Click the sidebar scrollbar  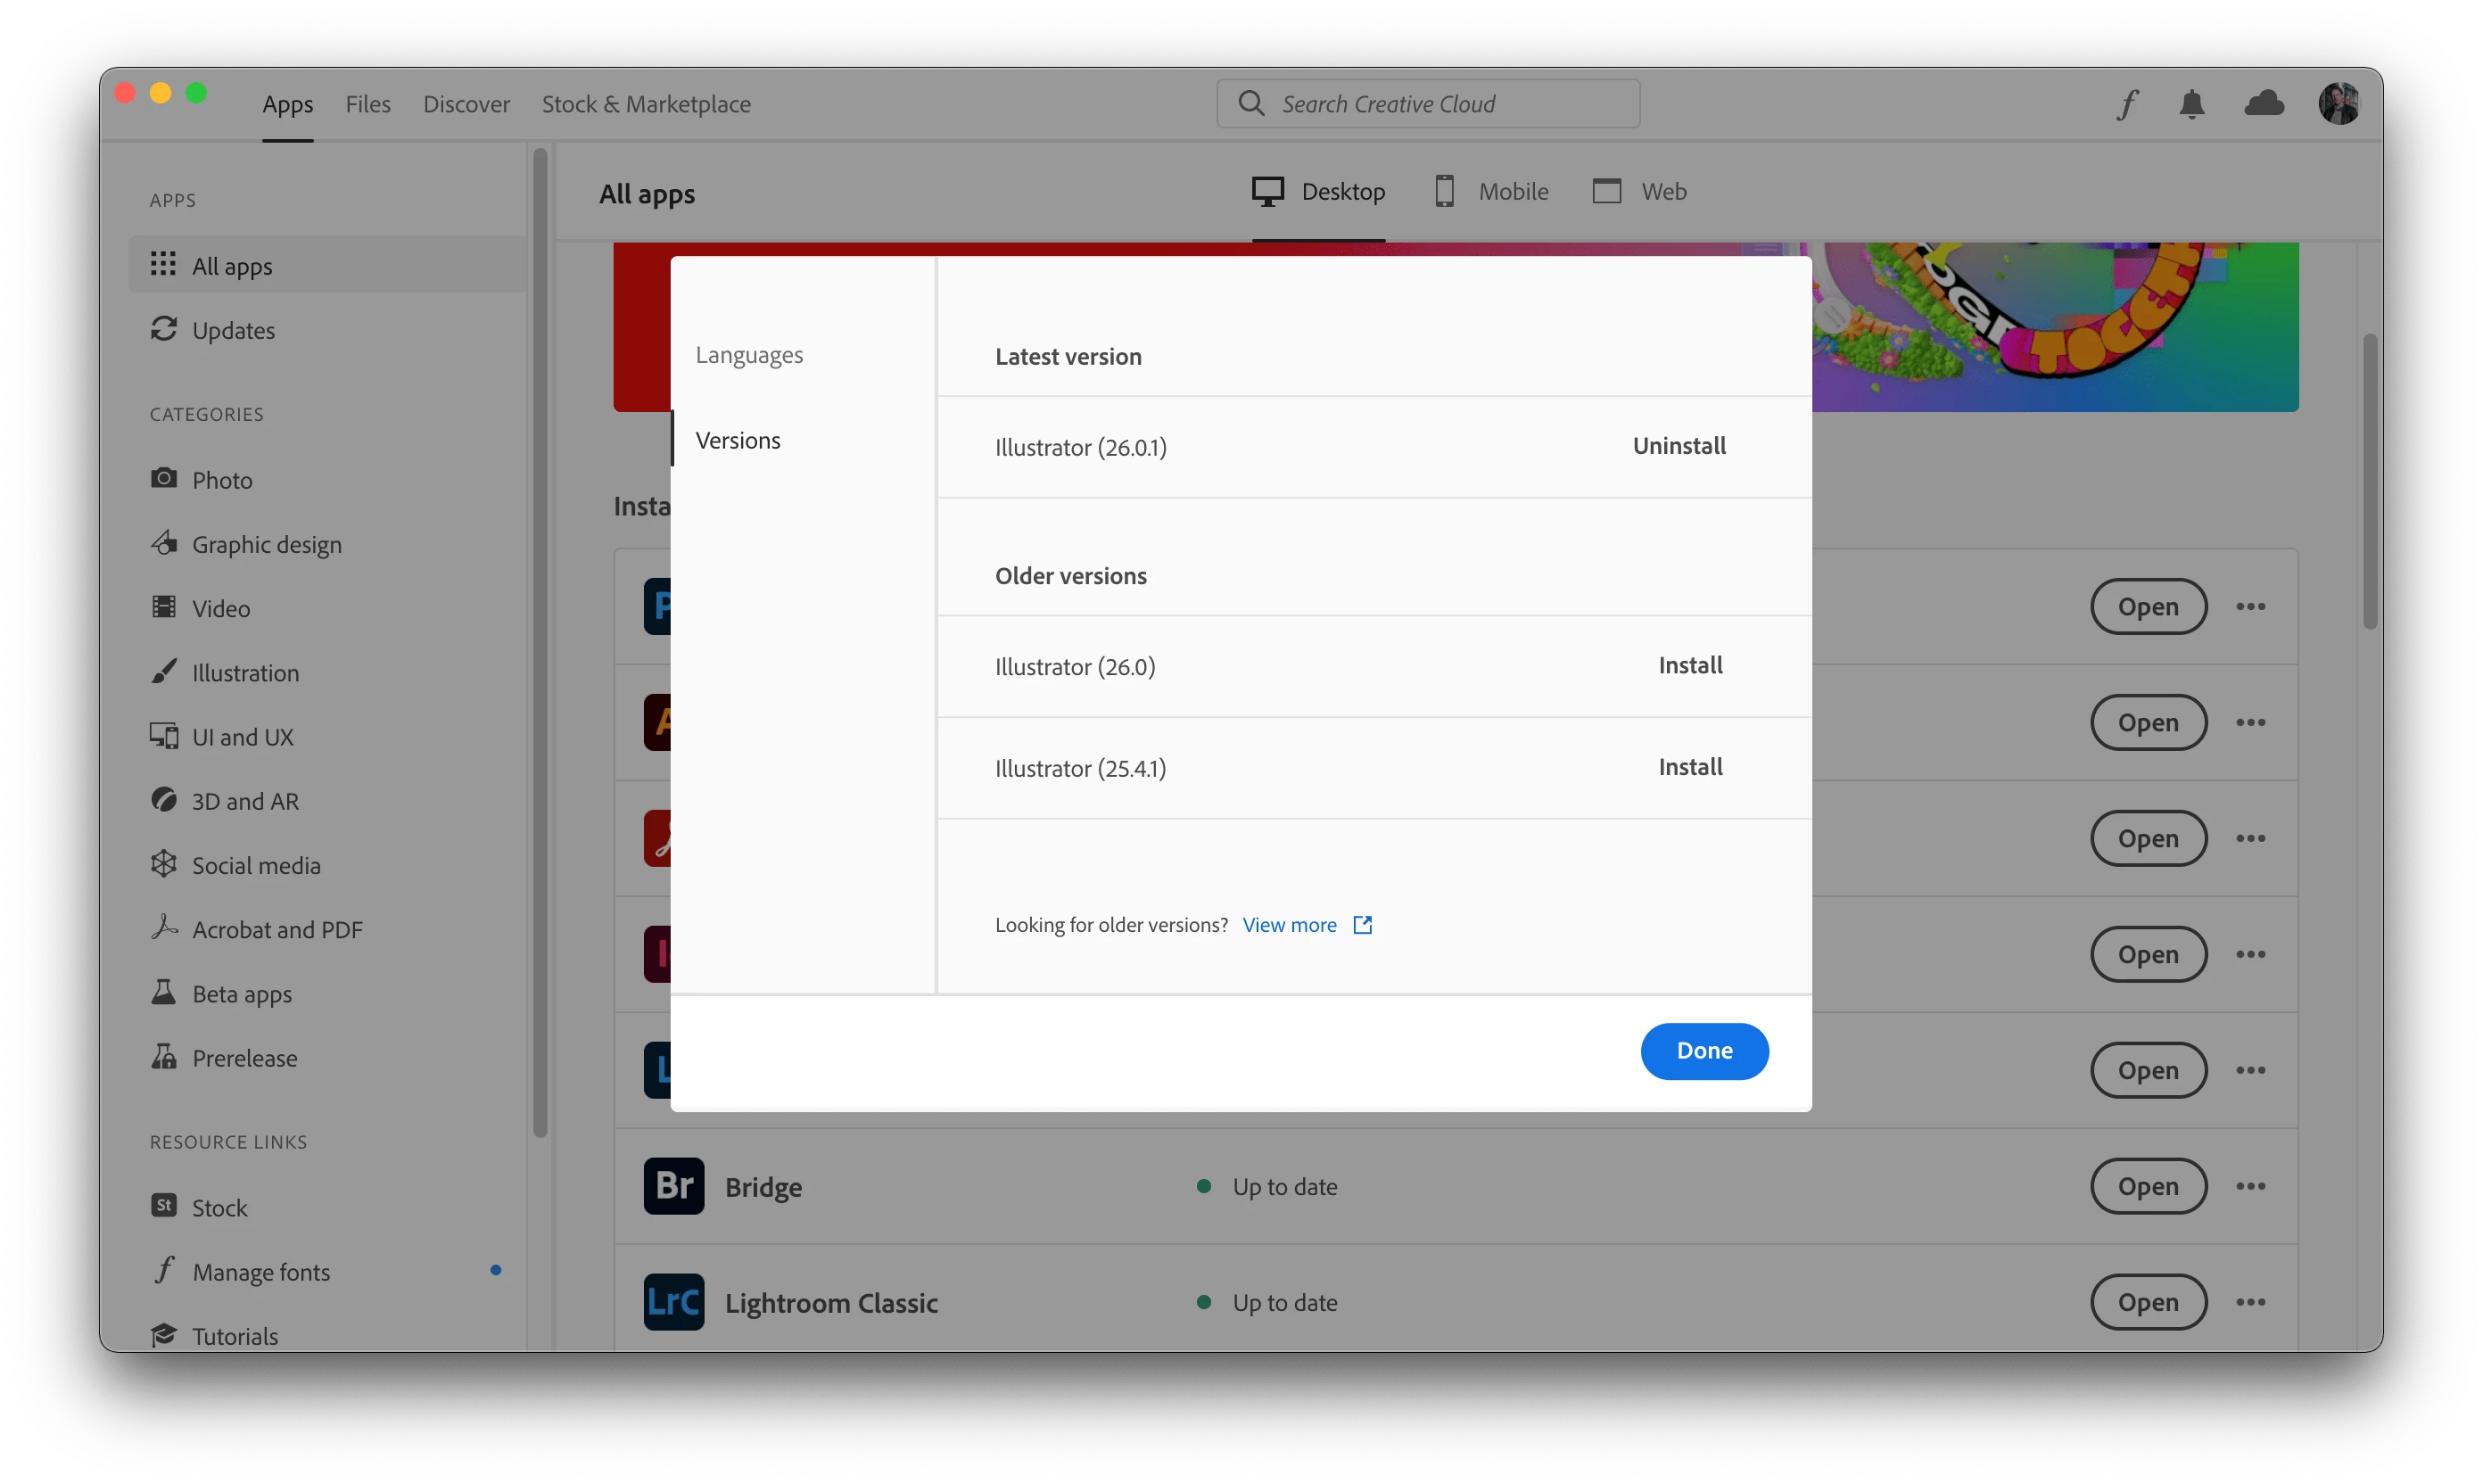point(540,643)
